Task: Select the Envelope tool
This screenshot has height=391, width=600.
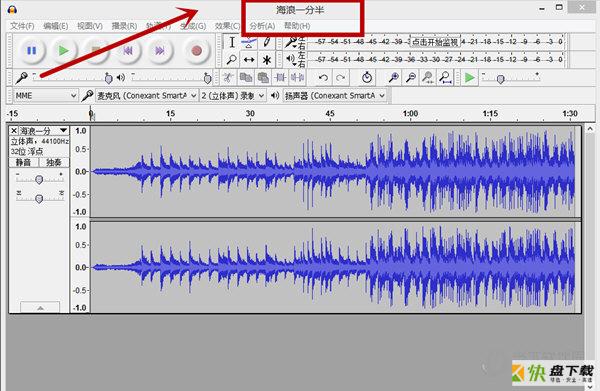Action: click(x=249, y=42)
